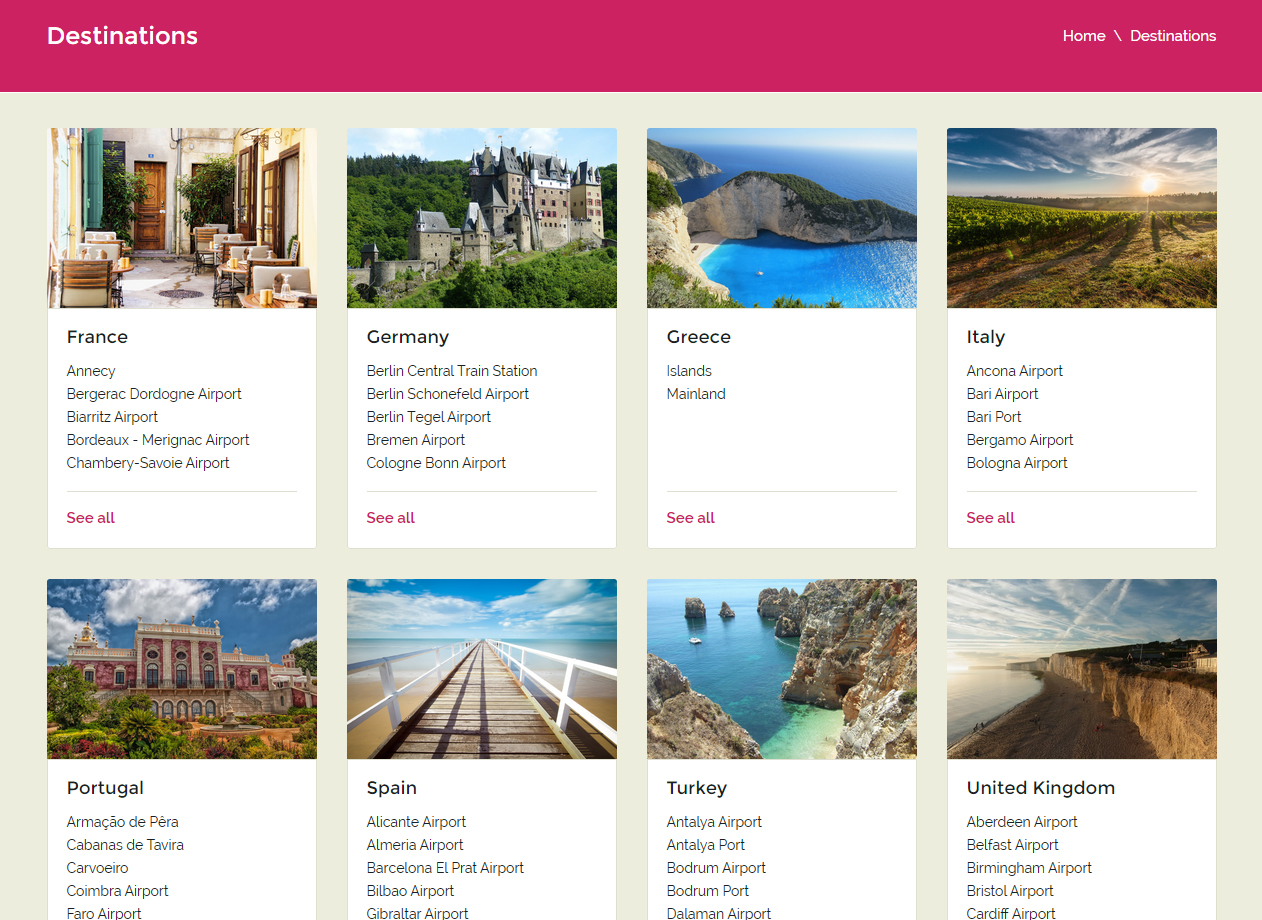Select Barcelona El Prat Airport

pos(445,868)
